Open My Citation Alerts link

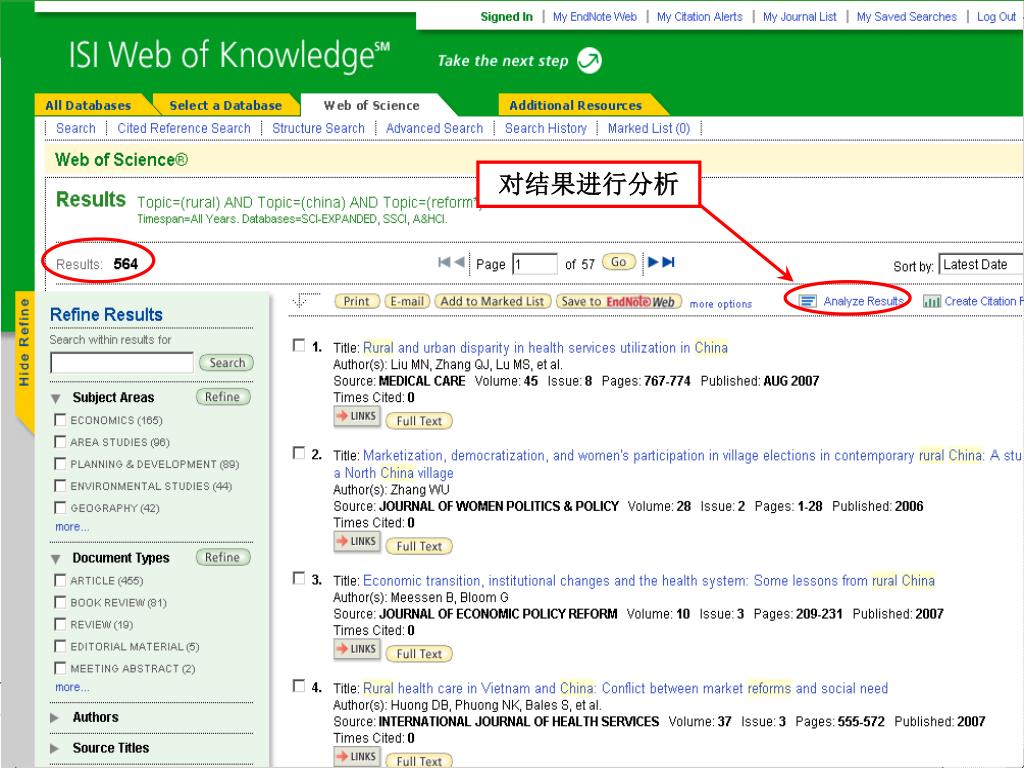point(699,16)
